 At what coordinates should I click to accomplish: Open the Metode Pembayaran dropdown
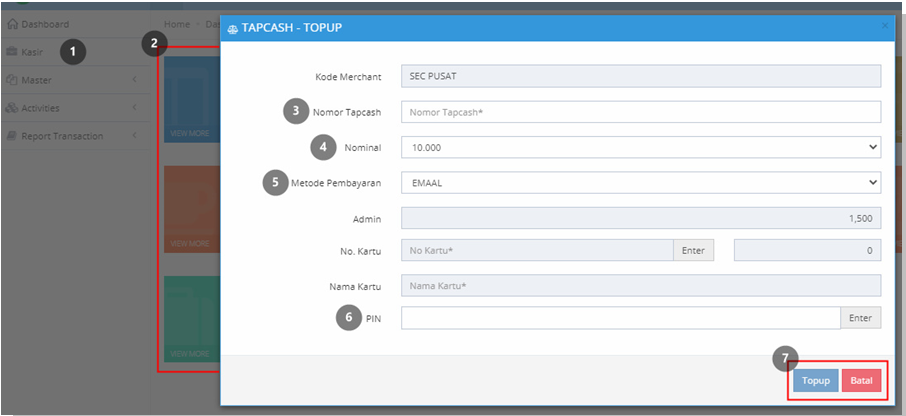pos(641,183)
